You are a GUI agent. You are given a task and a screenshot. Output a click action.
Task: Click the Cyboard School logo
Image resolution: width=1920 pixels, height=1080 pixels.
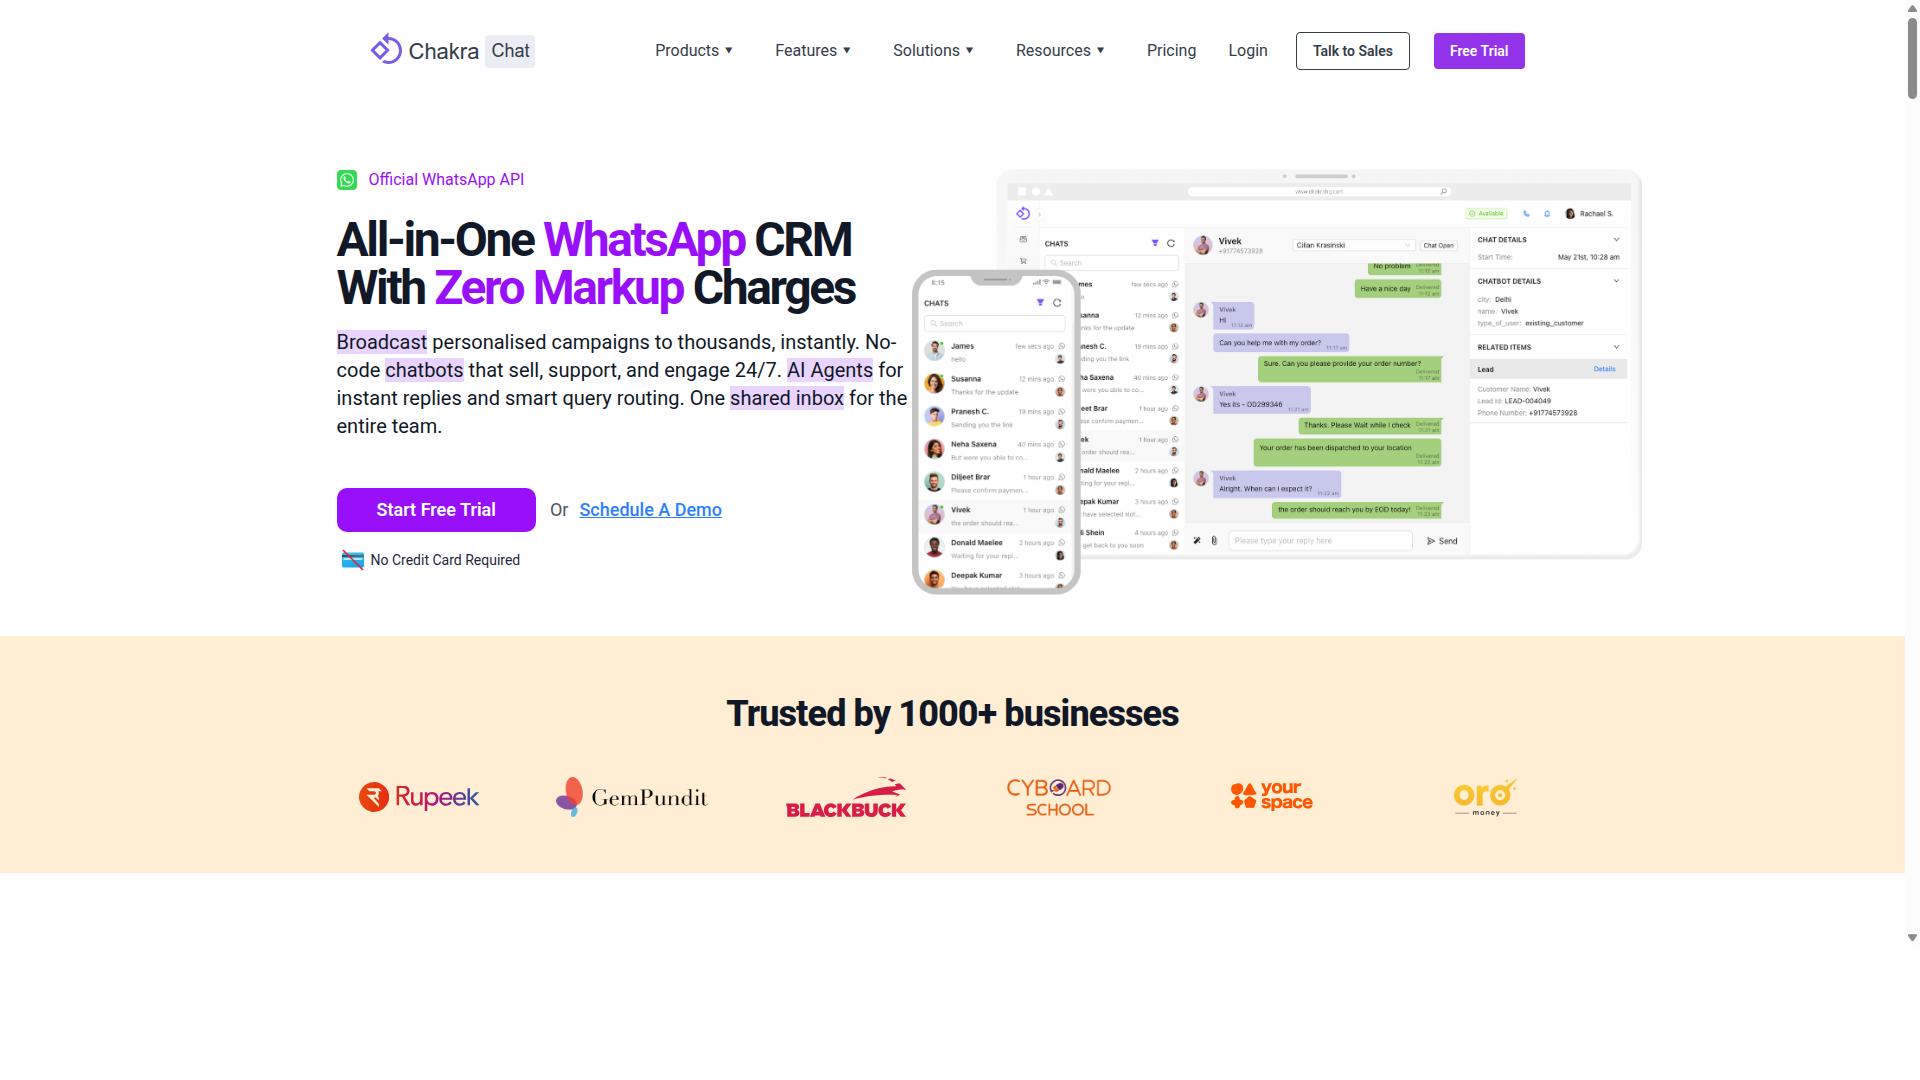click(1059, 797)
